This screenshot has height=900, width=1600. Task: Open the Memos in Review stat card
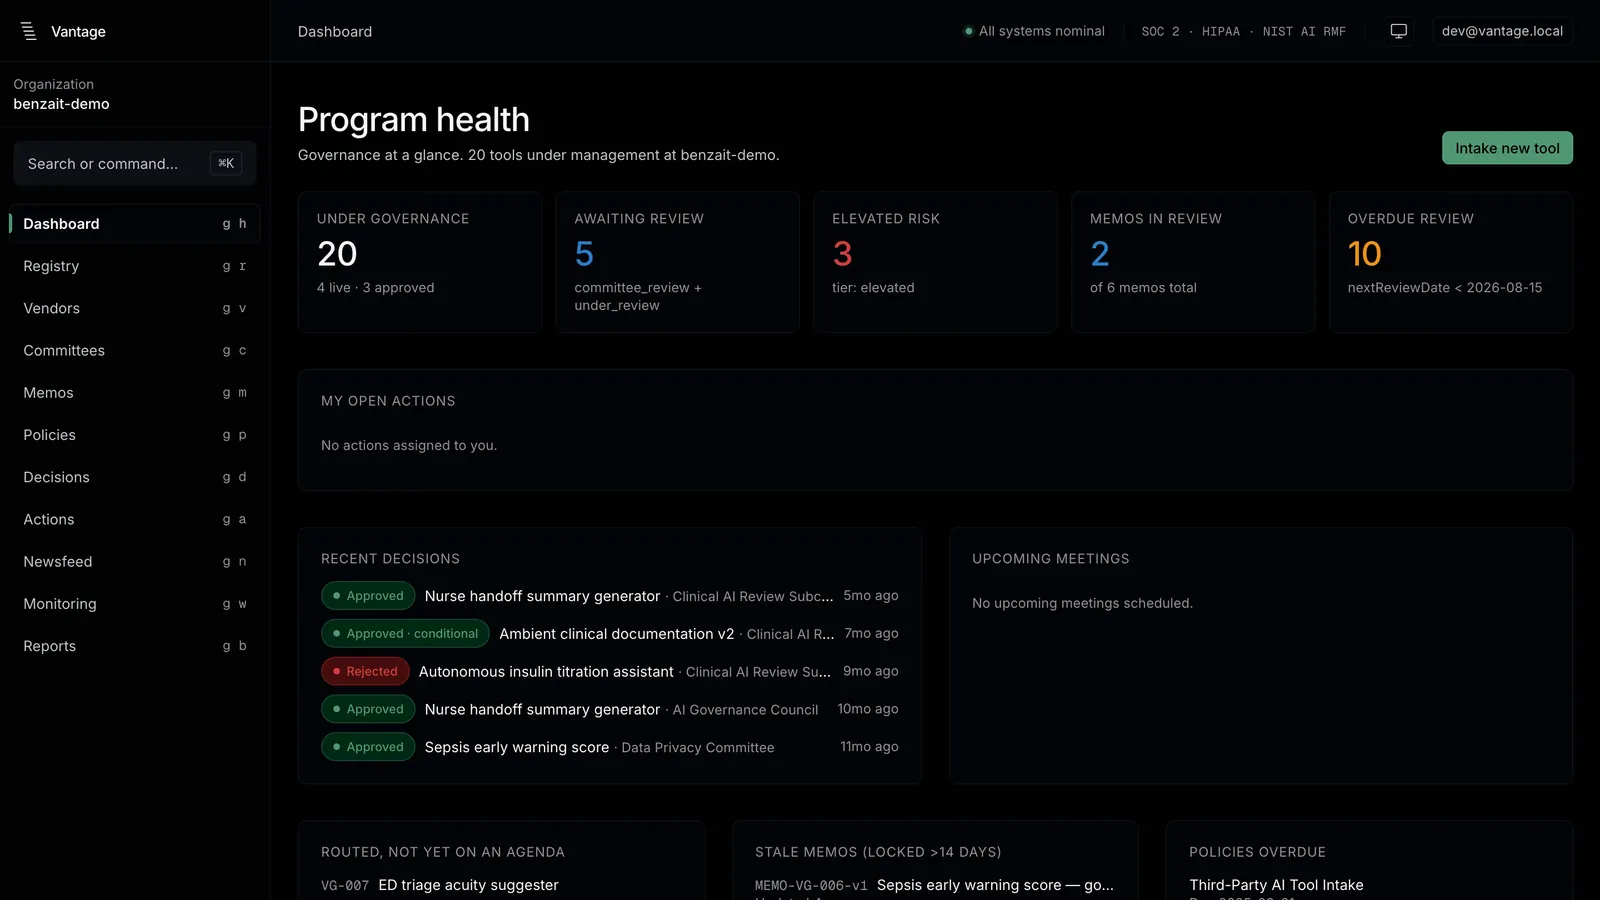[1193, 262]
